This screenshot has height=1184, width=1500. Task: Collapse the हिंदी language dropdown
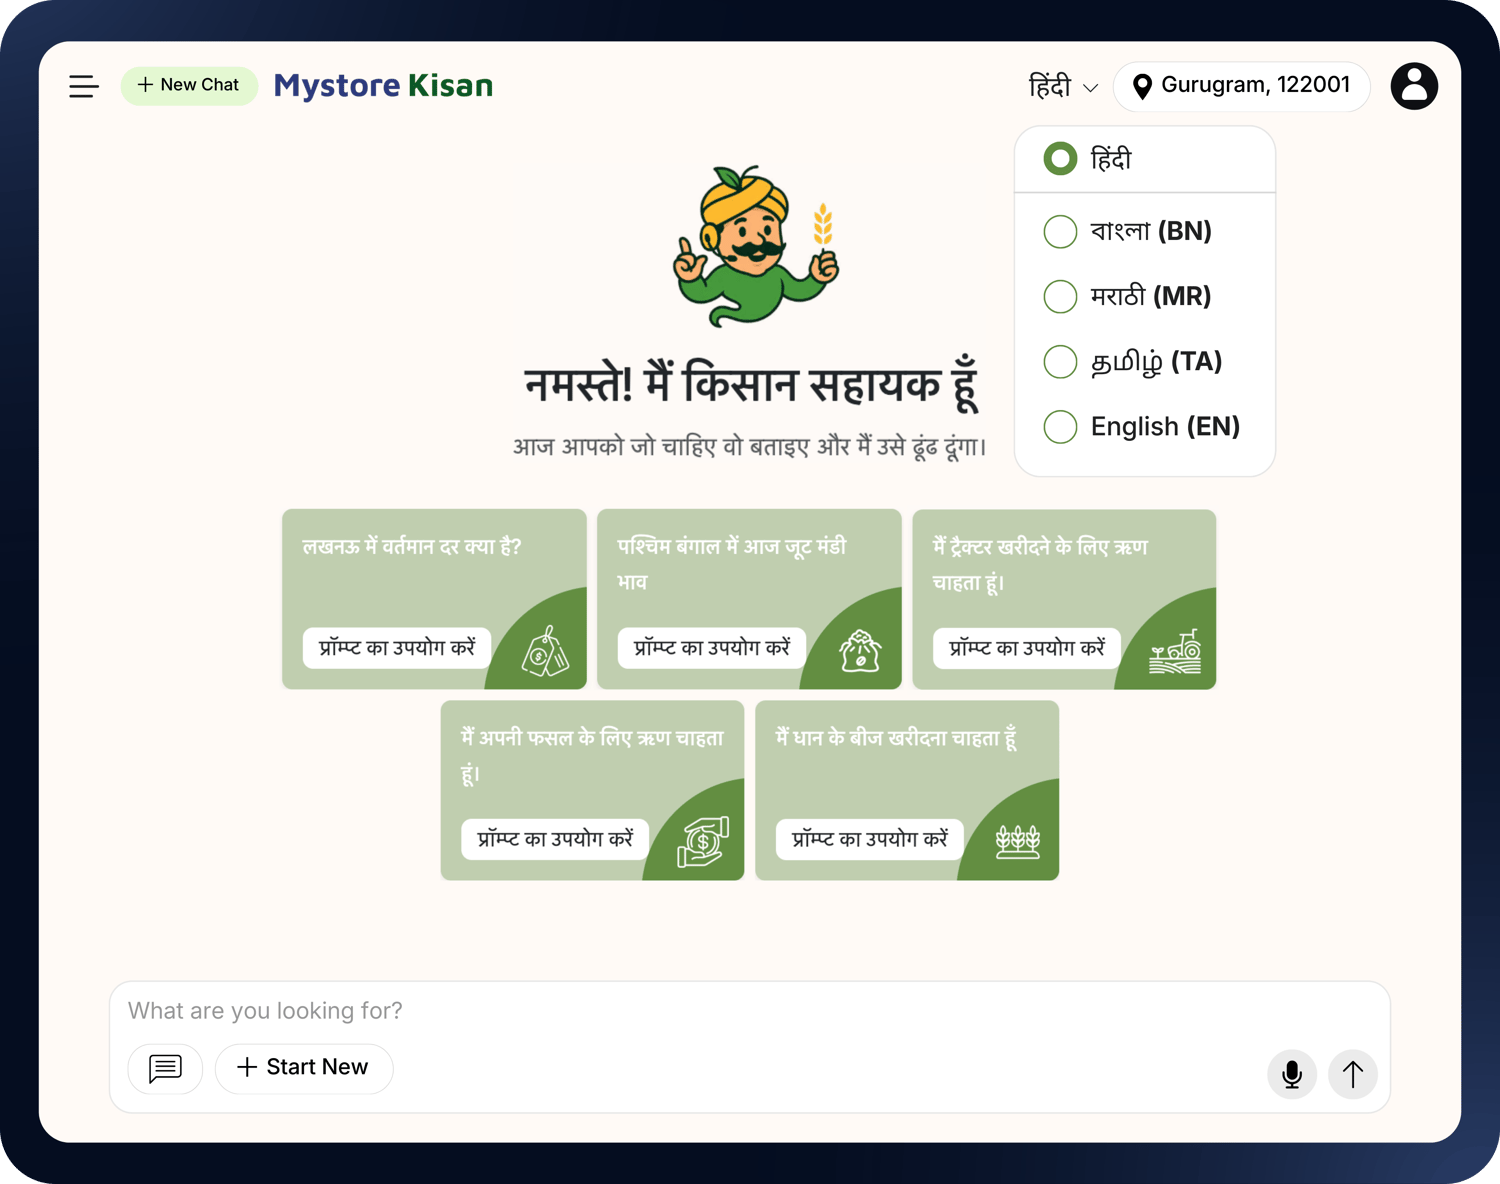(x=1063, y=87)
